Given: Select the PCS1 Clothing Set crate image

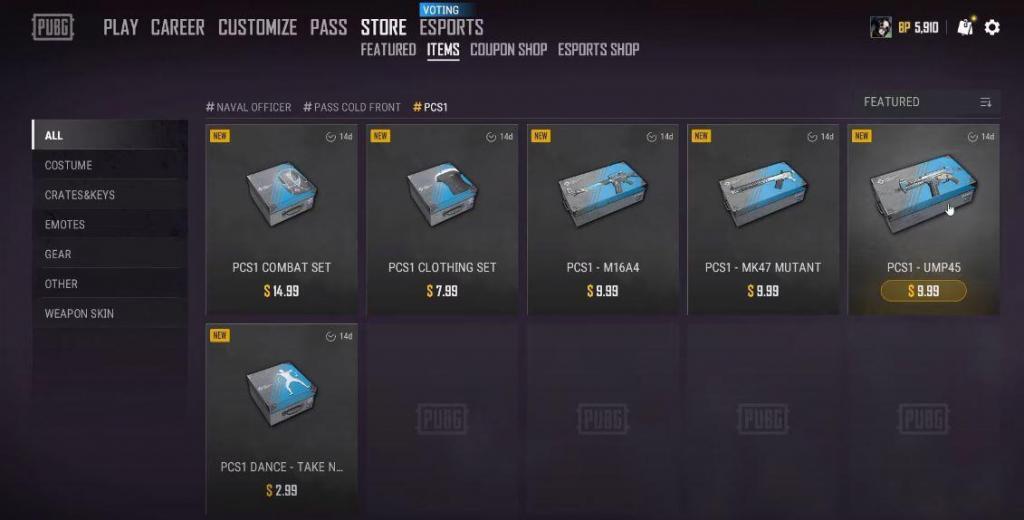Looking at the screenshot, I should pyautogui.click(x=442, y=194).
